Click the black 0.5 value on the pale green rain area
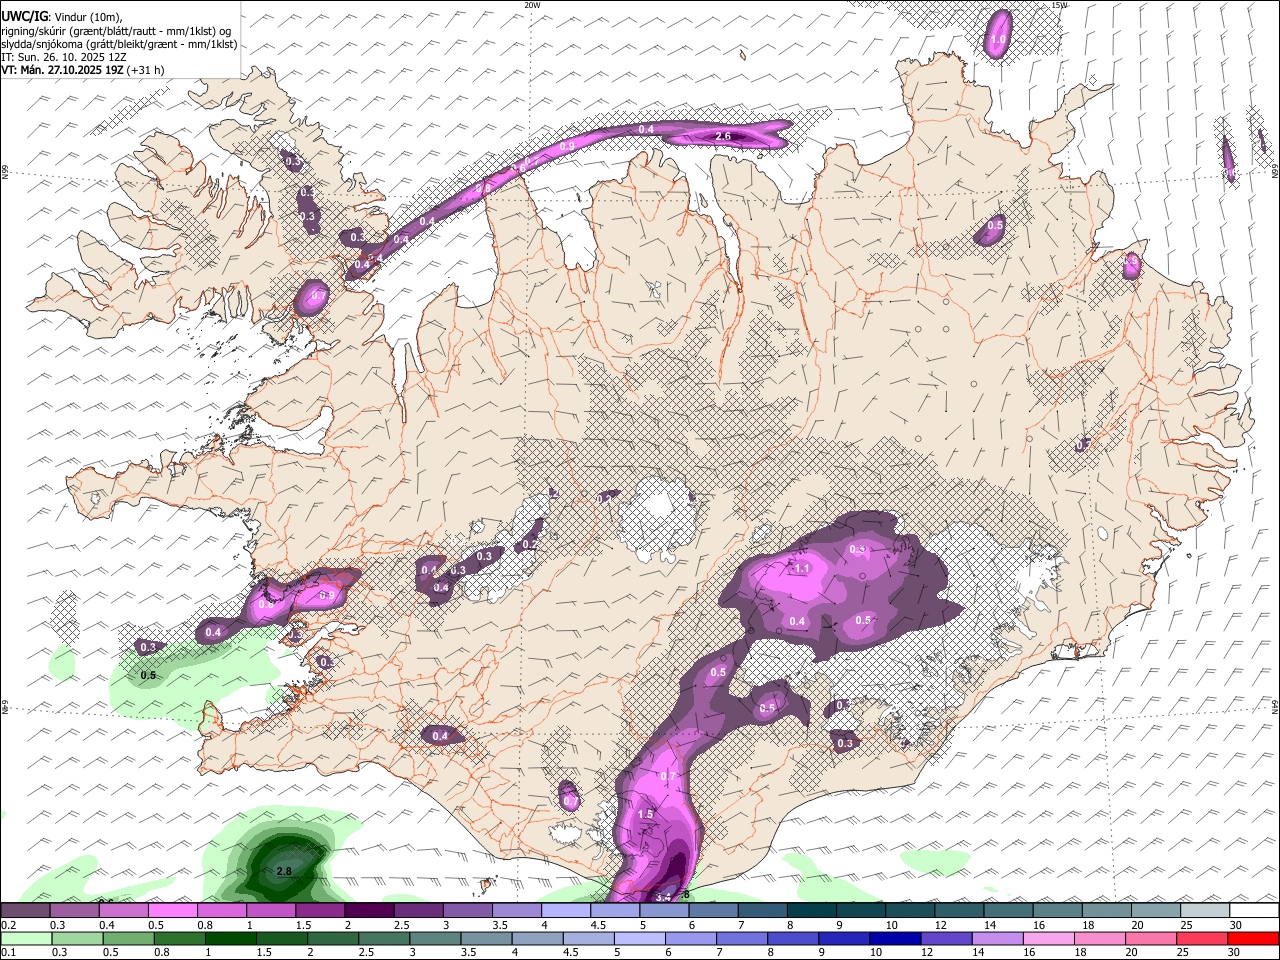Viewport: 1280px width, 960px height. pyautogui.click(x=148, y=676)
